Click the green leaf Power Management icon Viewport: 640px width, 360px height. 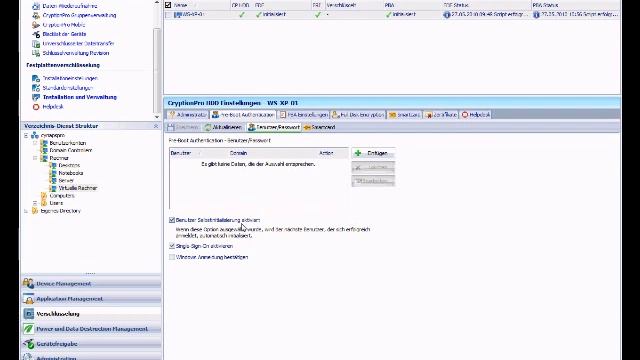(x=29, y=329)
